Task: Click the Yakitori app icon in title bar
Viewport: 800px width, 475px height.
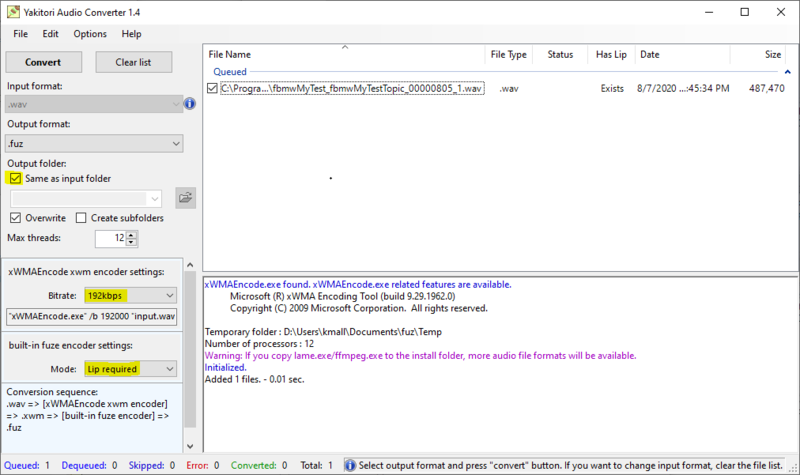Action: tap(13, 12)
